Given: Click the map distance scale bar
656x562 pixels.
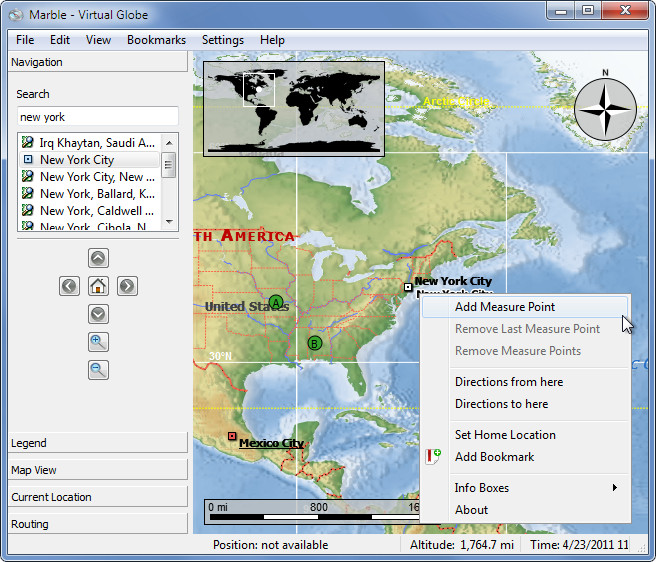Looking at the screenshot, I should [312, 512].
